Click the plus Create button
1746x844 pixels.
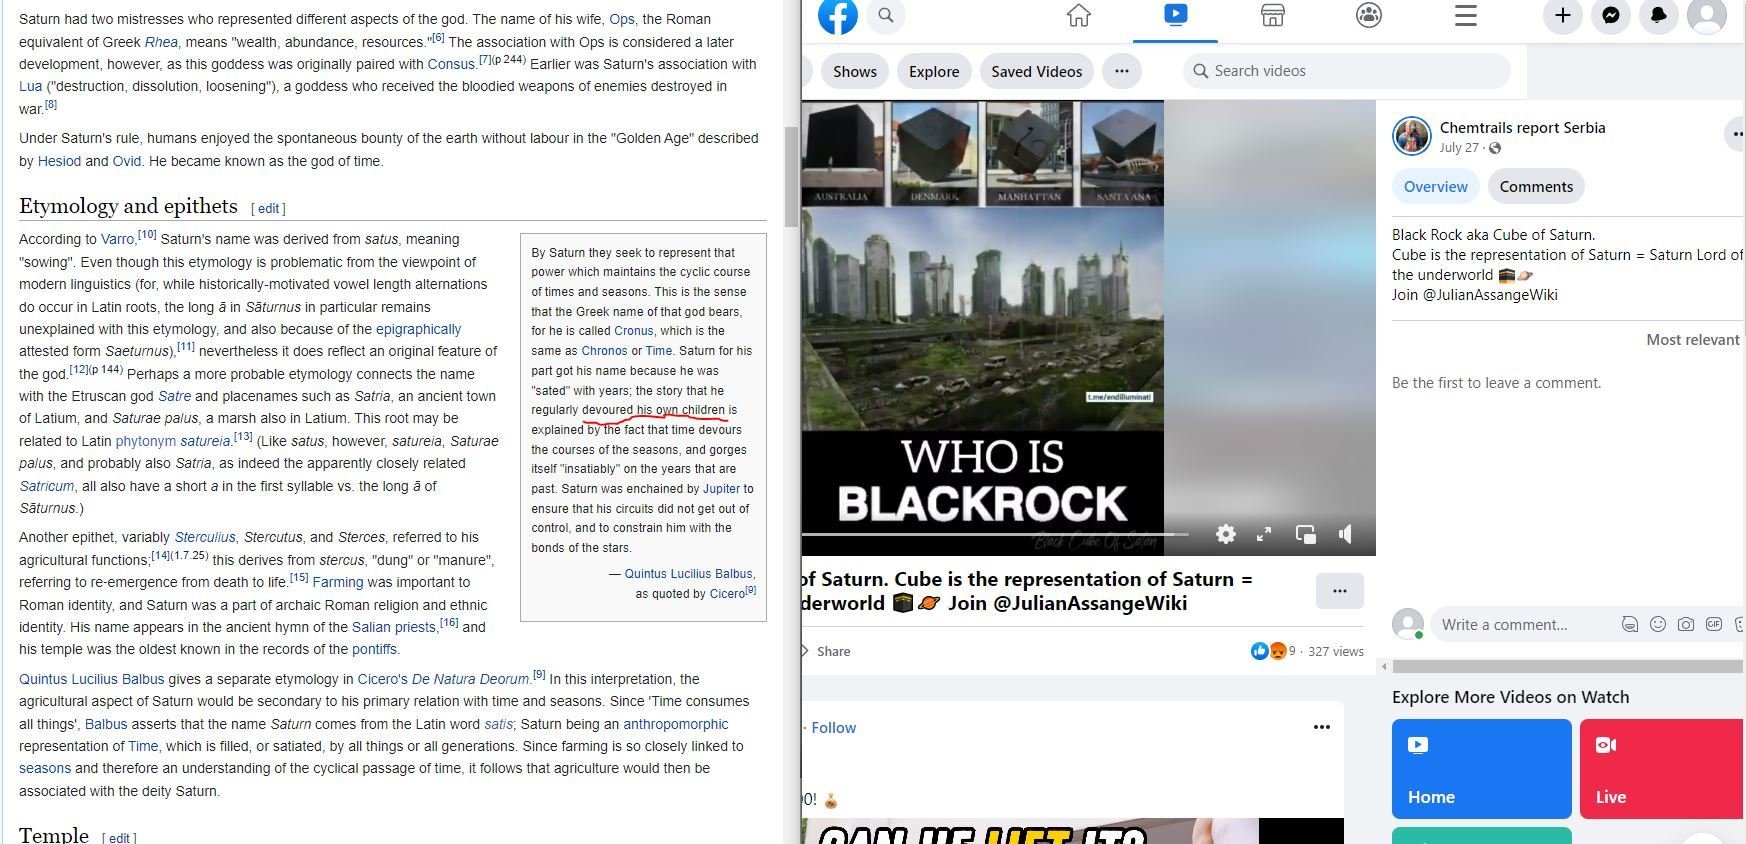pos(1563,15)
